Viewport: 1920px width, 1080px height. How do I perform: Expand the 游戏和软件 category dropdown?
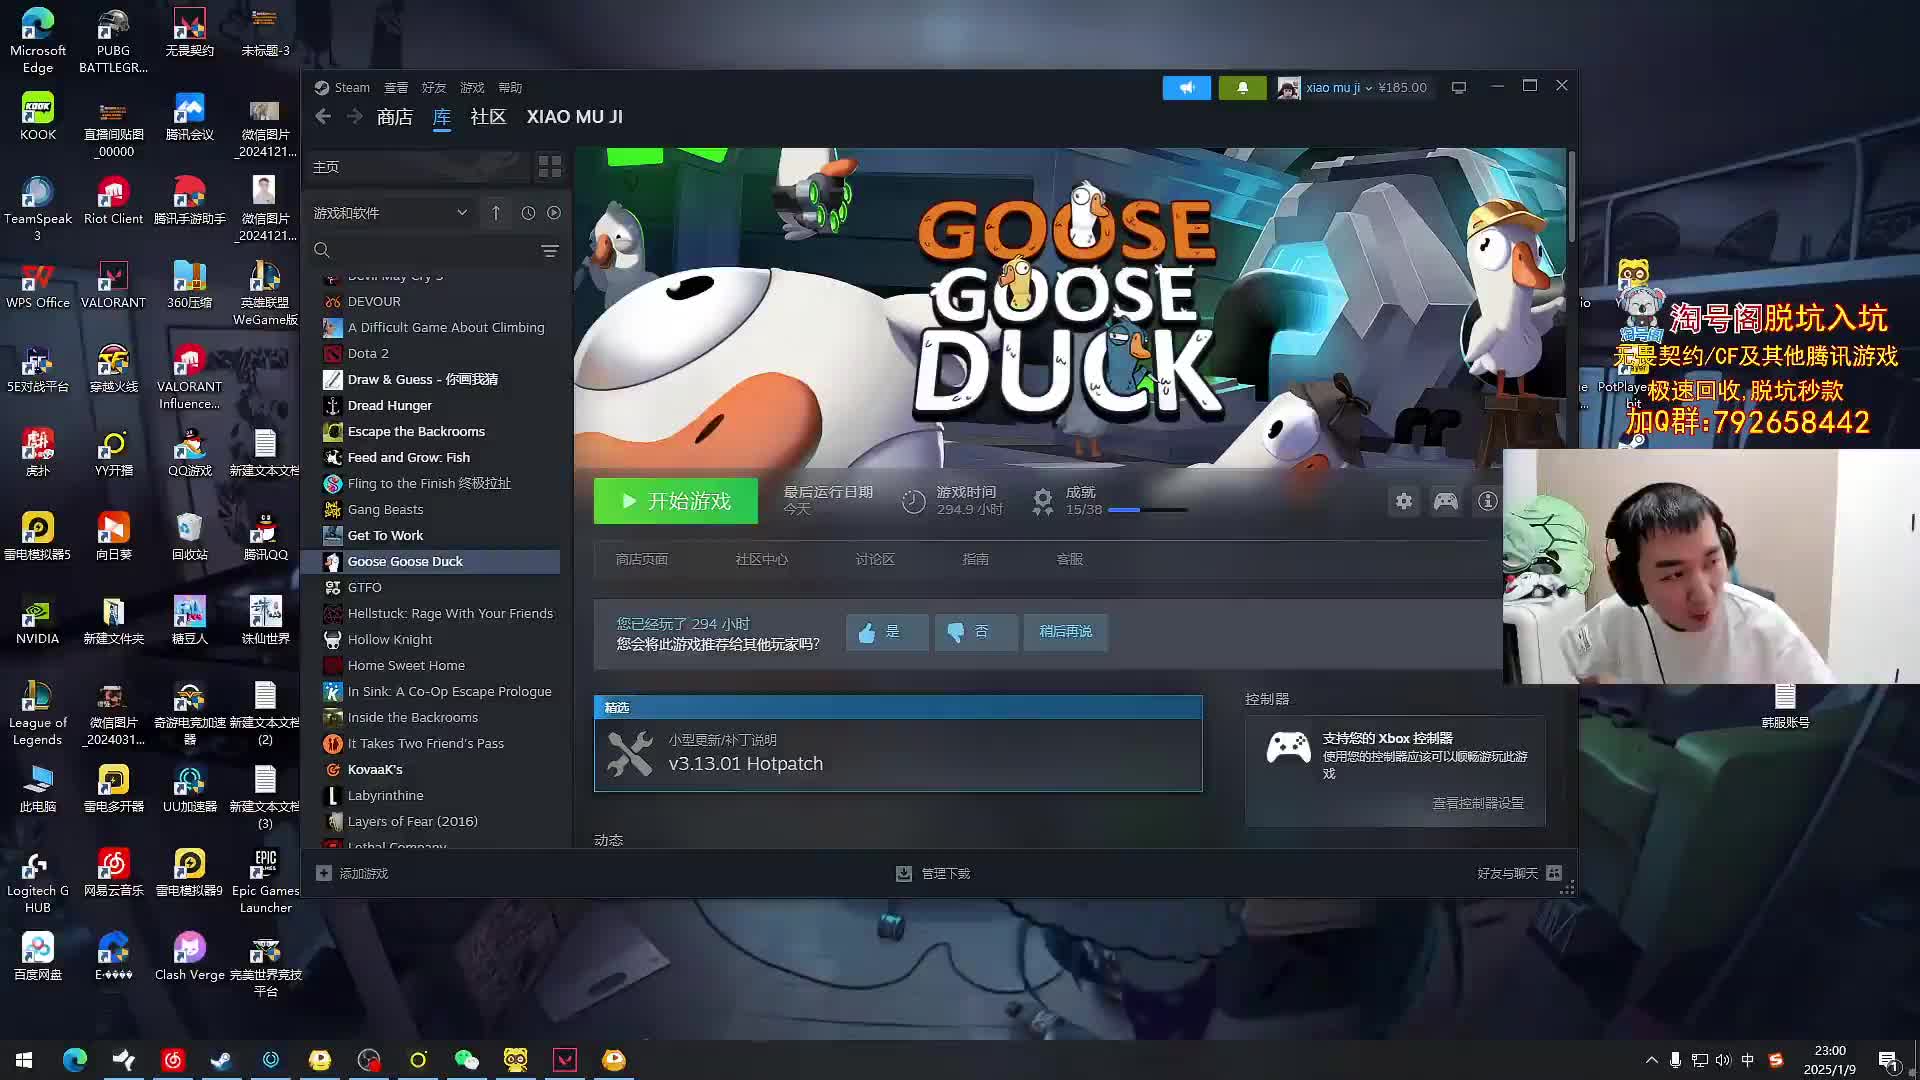[x=461, y=213]
